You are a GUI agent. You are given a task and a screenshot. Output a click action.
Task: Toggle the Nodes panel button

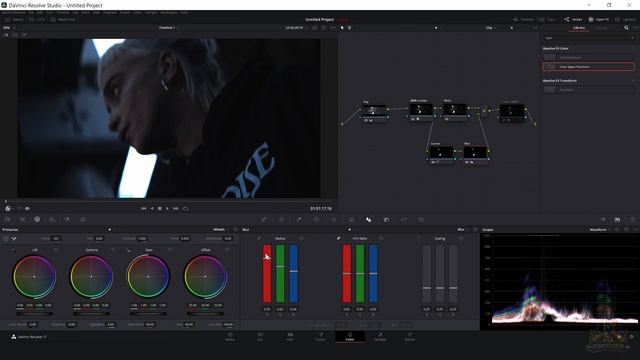tap(573, 20)
